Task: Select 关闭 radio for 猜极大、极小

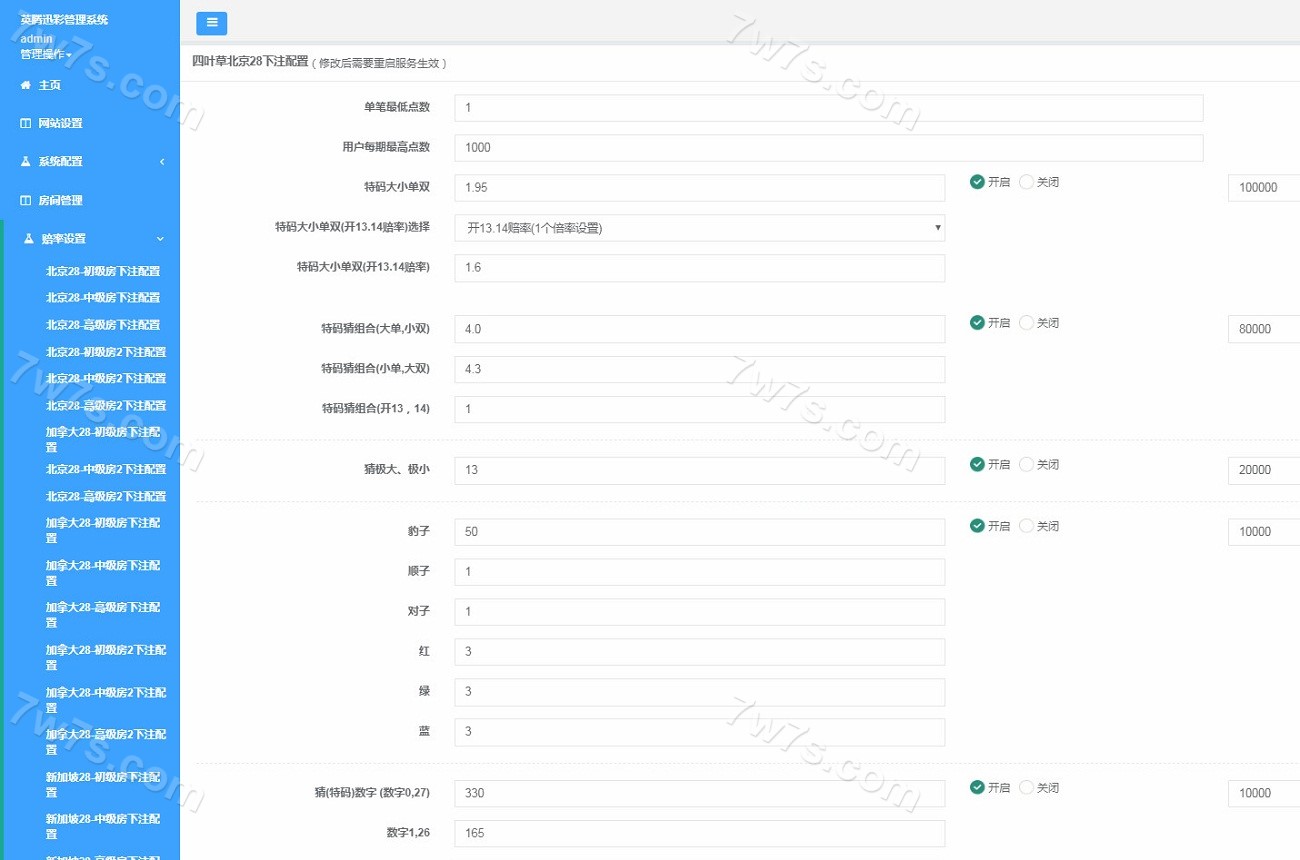Action: (x=1026, y=464)
